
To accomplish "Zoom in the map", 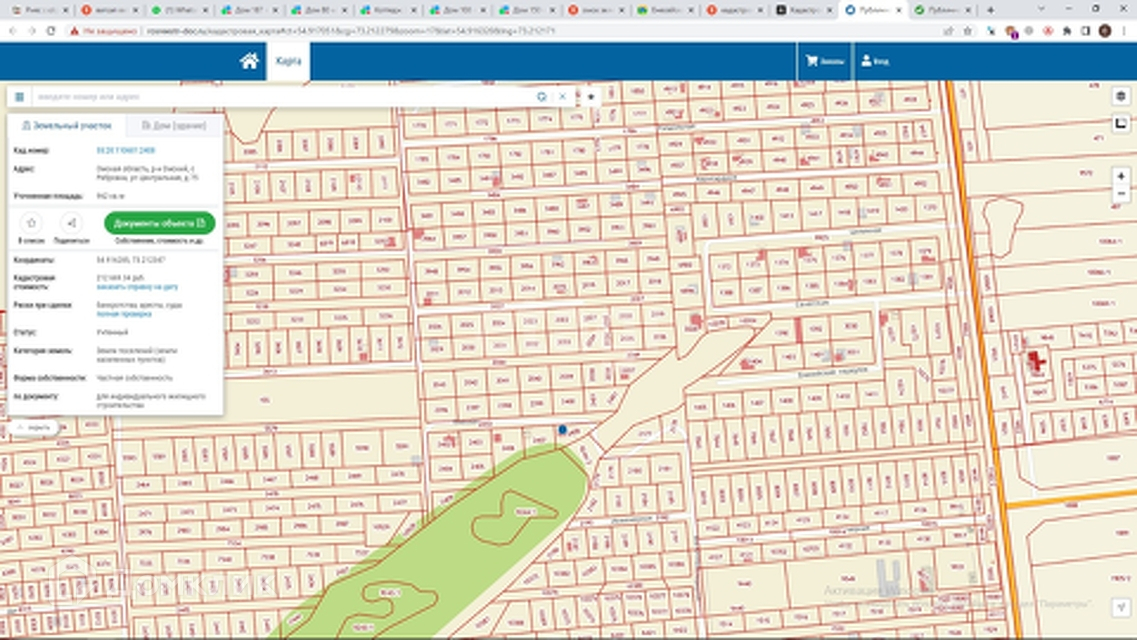I will (1121, 176).
